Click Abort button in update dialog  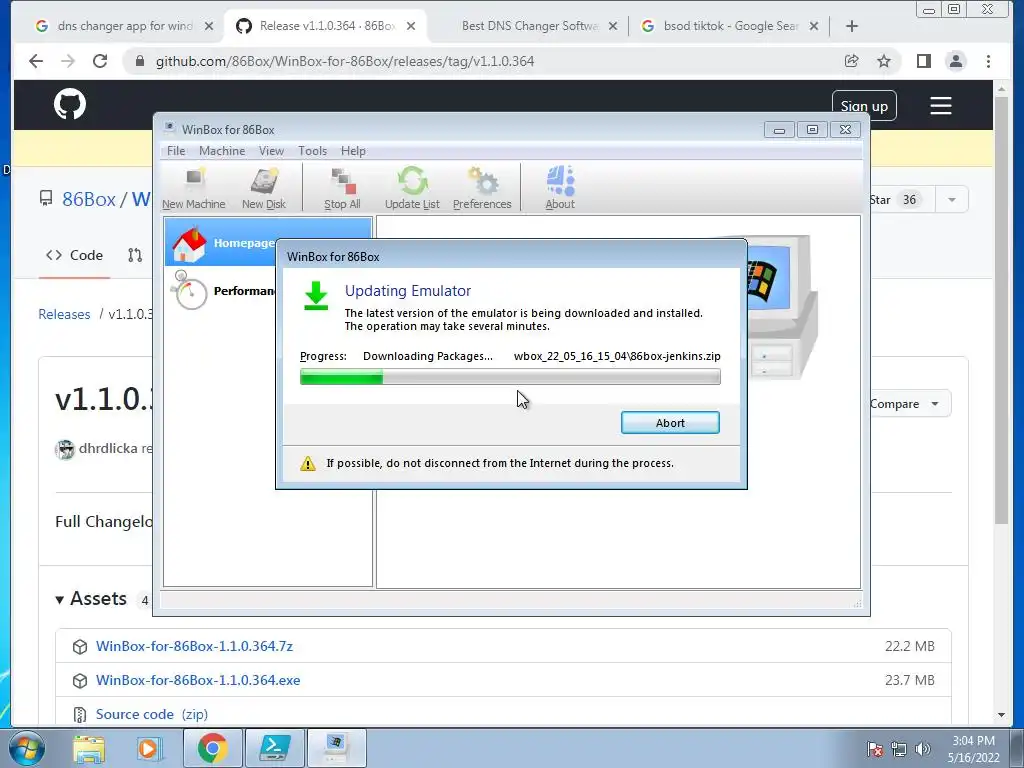(x=670, y=423)
